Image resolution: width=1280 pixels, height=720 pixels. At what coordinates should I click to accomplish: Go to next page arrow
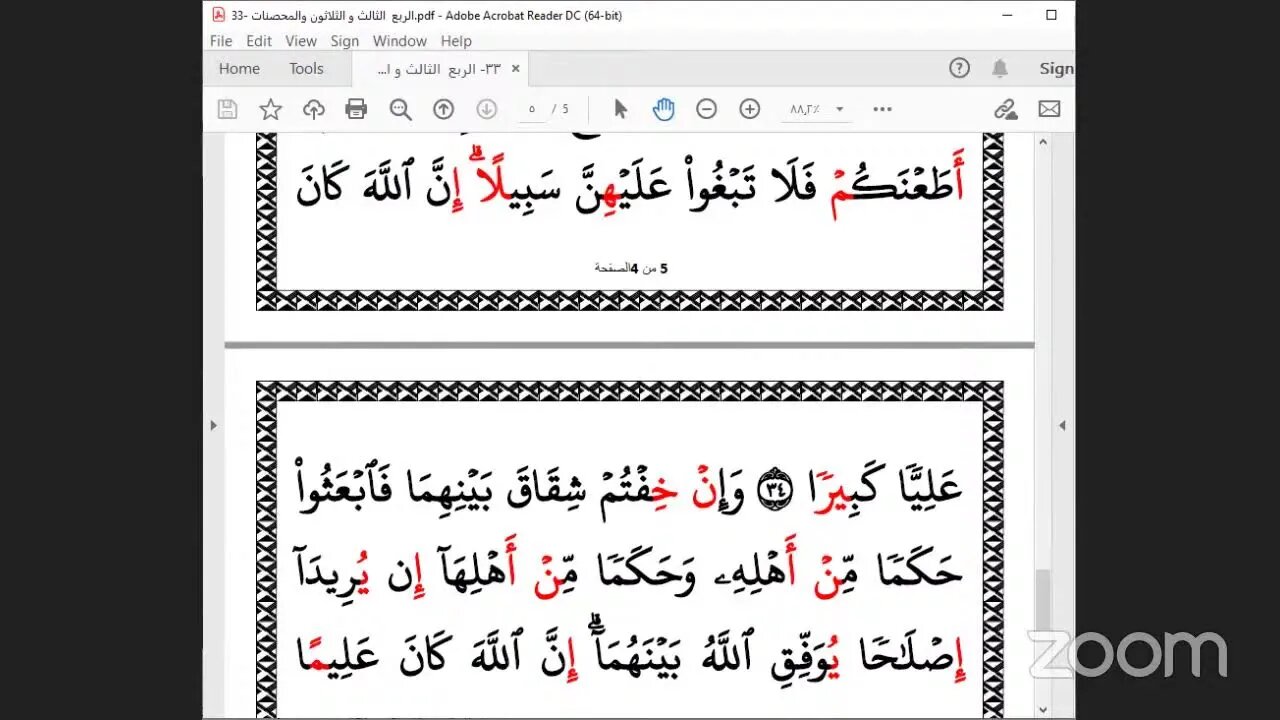[487, 109]
